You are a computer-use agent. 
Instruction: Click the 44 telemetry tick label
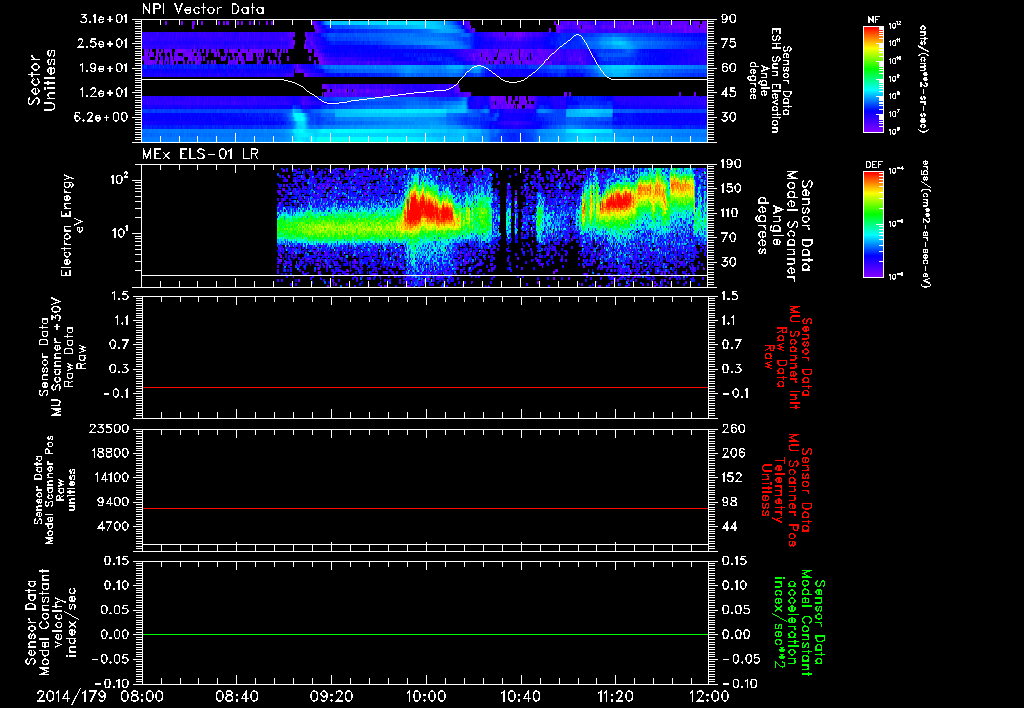pyautogui.click(x=729, y=526)
